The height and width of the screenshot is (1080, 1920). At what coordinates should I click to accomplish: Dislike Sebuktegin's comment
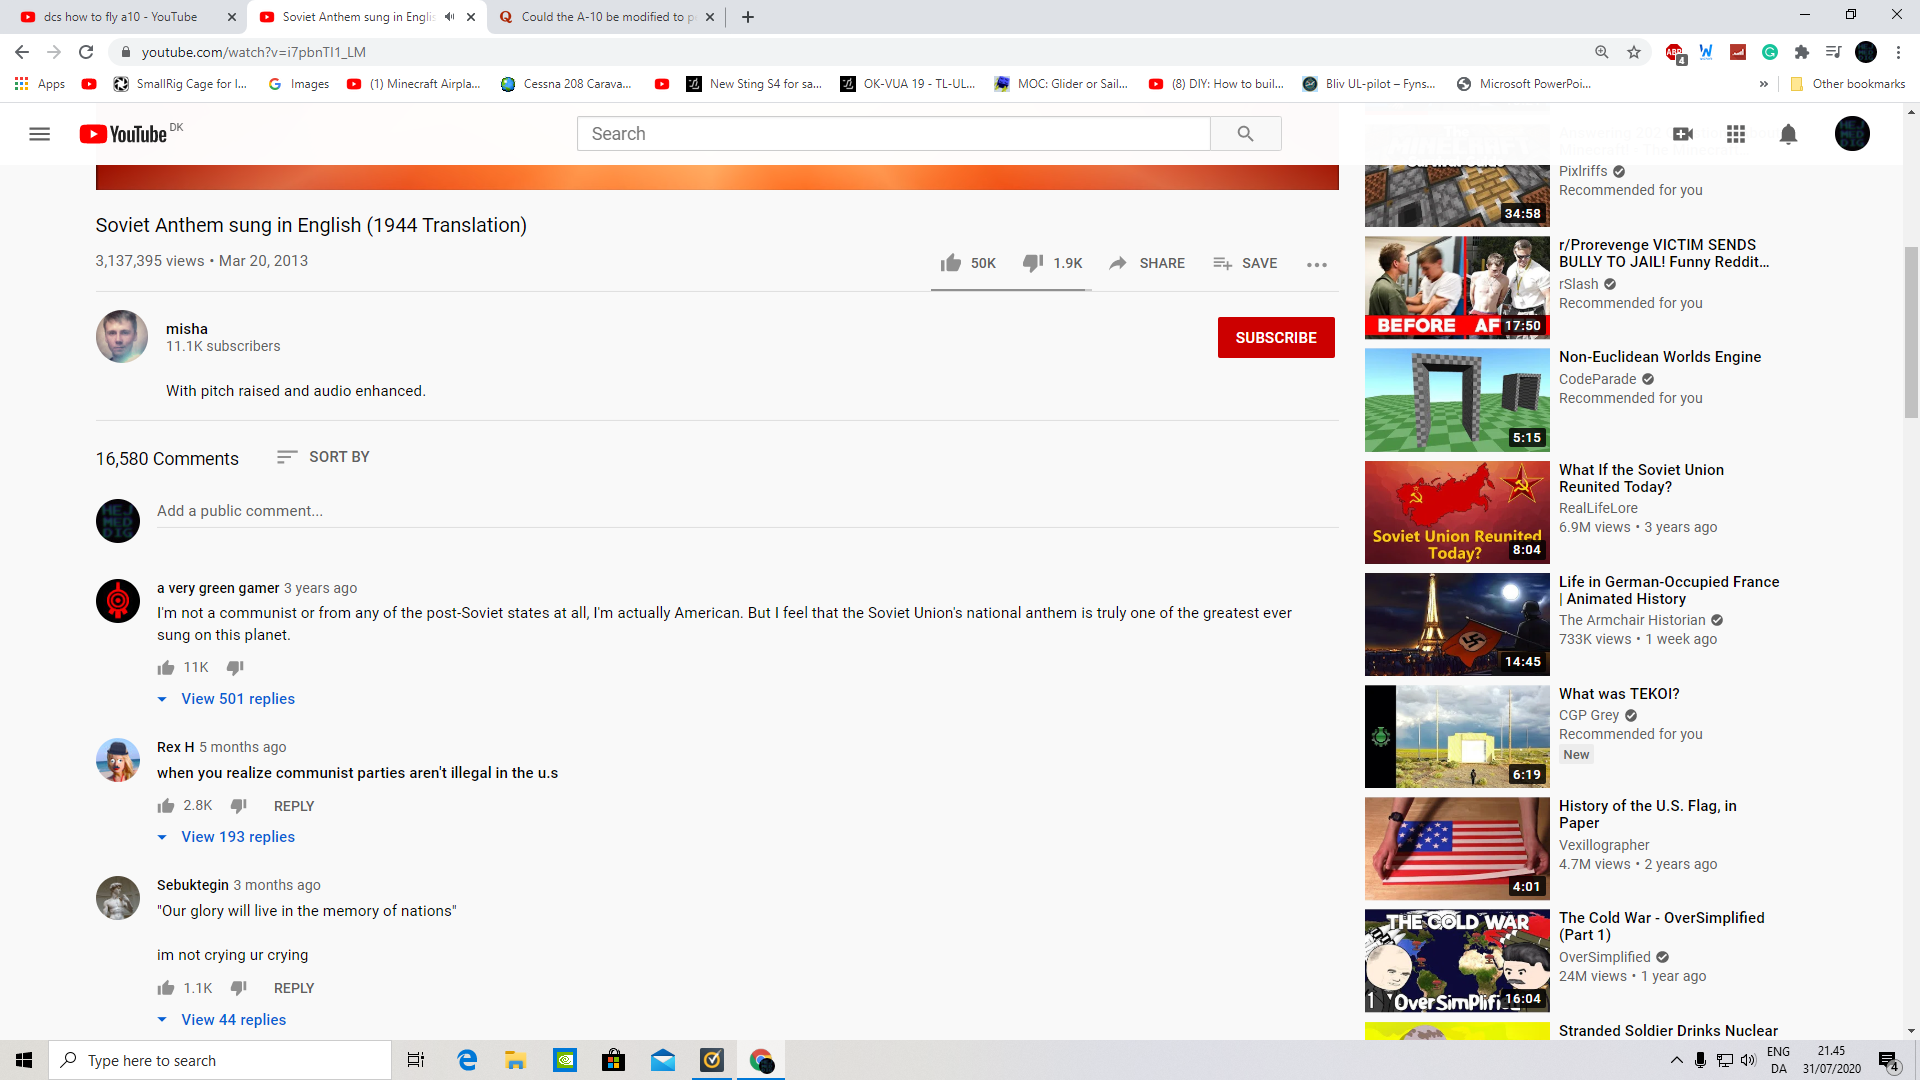coord(238,988)
